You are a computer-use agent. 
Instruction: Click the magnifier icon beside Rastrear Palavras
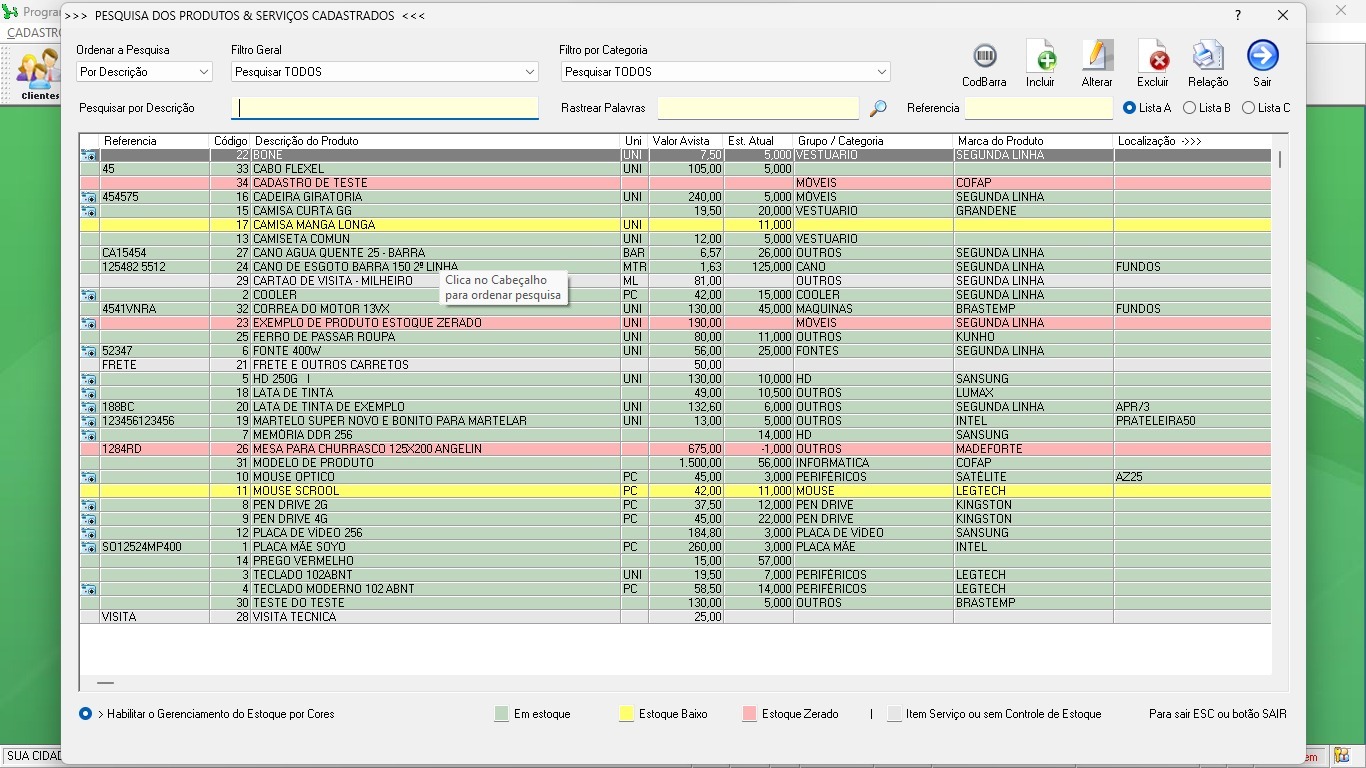tap(878, 108)
